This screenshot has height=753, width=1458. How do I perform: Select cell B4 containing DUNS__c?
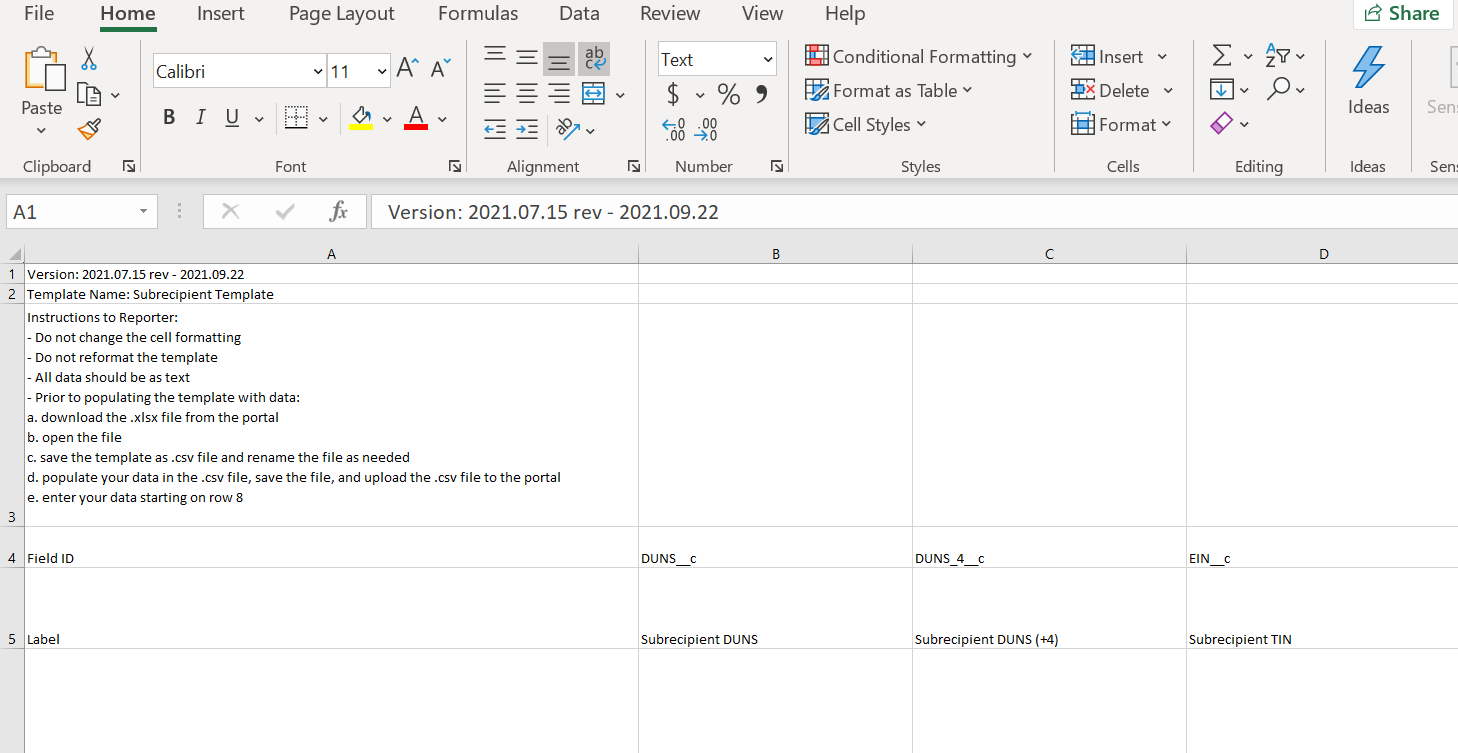click(775, 558)
